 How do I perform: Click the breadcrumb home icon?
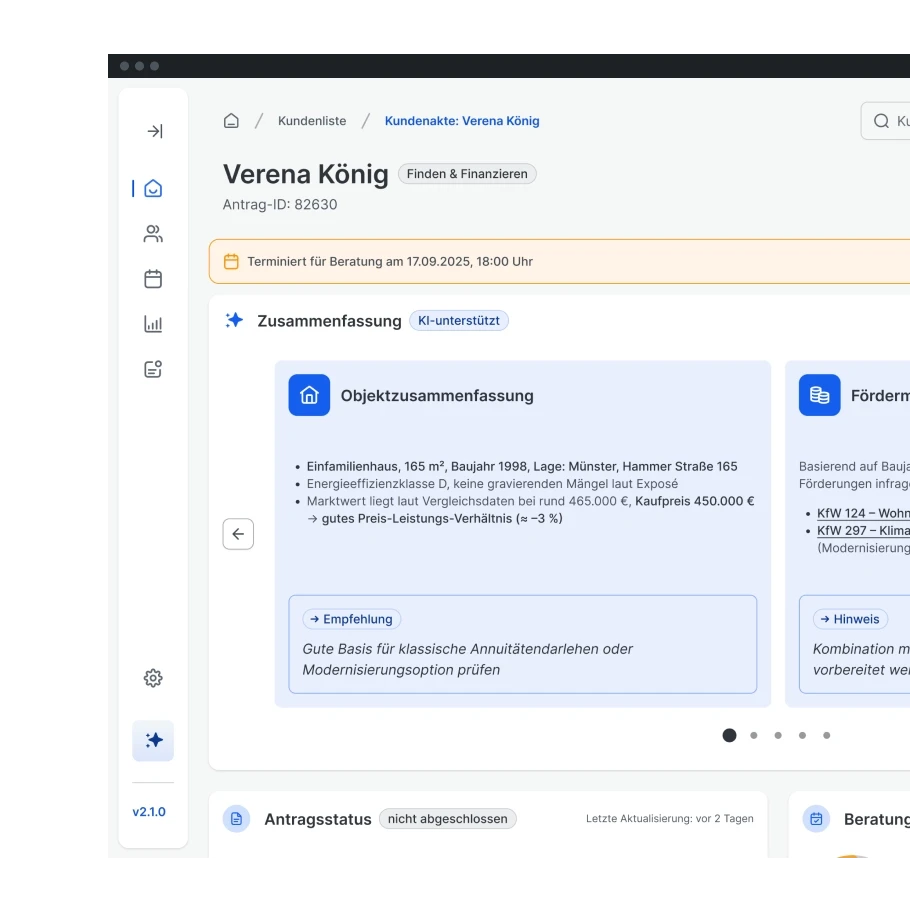pos(231,120)
